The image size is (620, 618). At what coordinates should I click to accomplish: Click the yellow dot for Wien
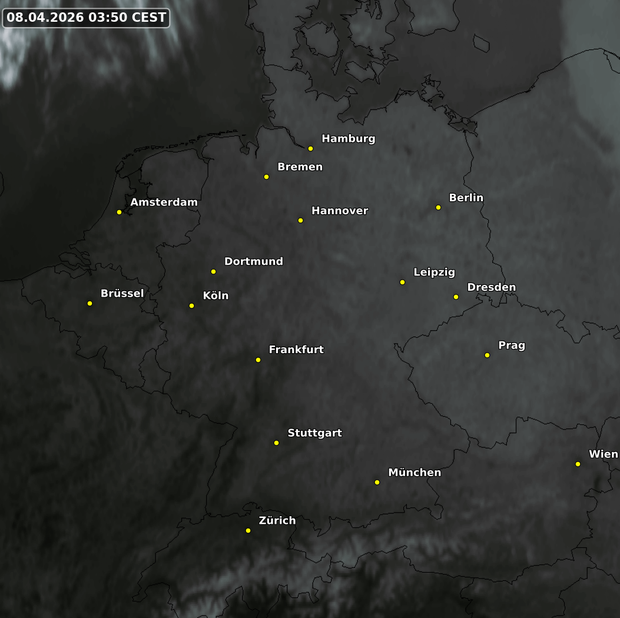578,464
